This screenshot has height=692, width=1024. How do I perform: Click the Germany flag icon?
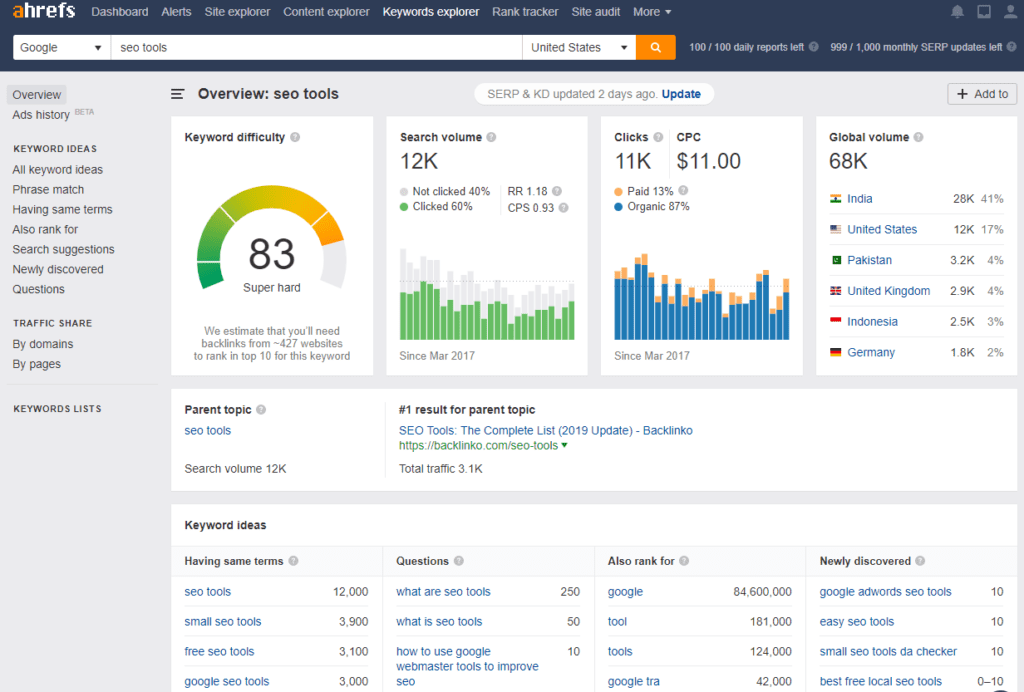pos(835,352)
